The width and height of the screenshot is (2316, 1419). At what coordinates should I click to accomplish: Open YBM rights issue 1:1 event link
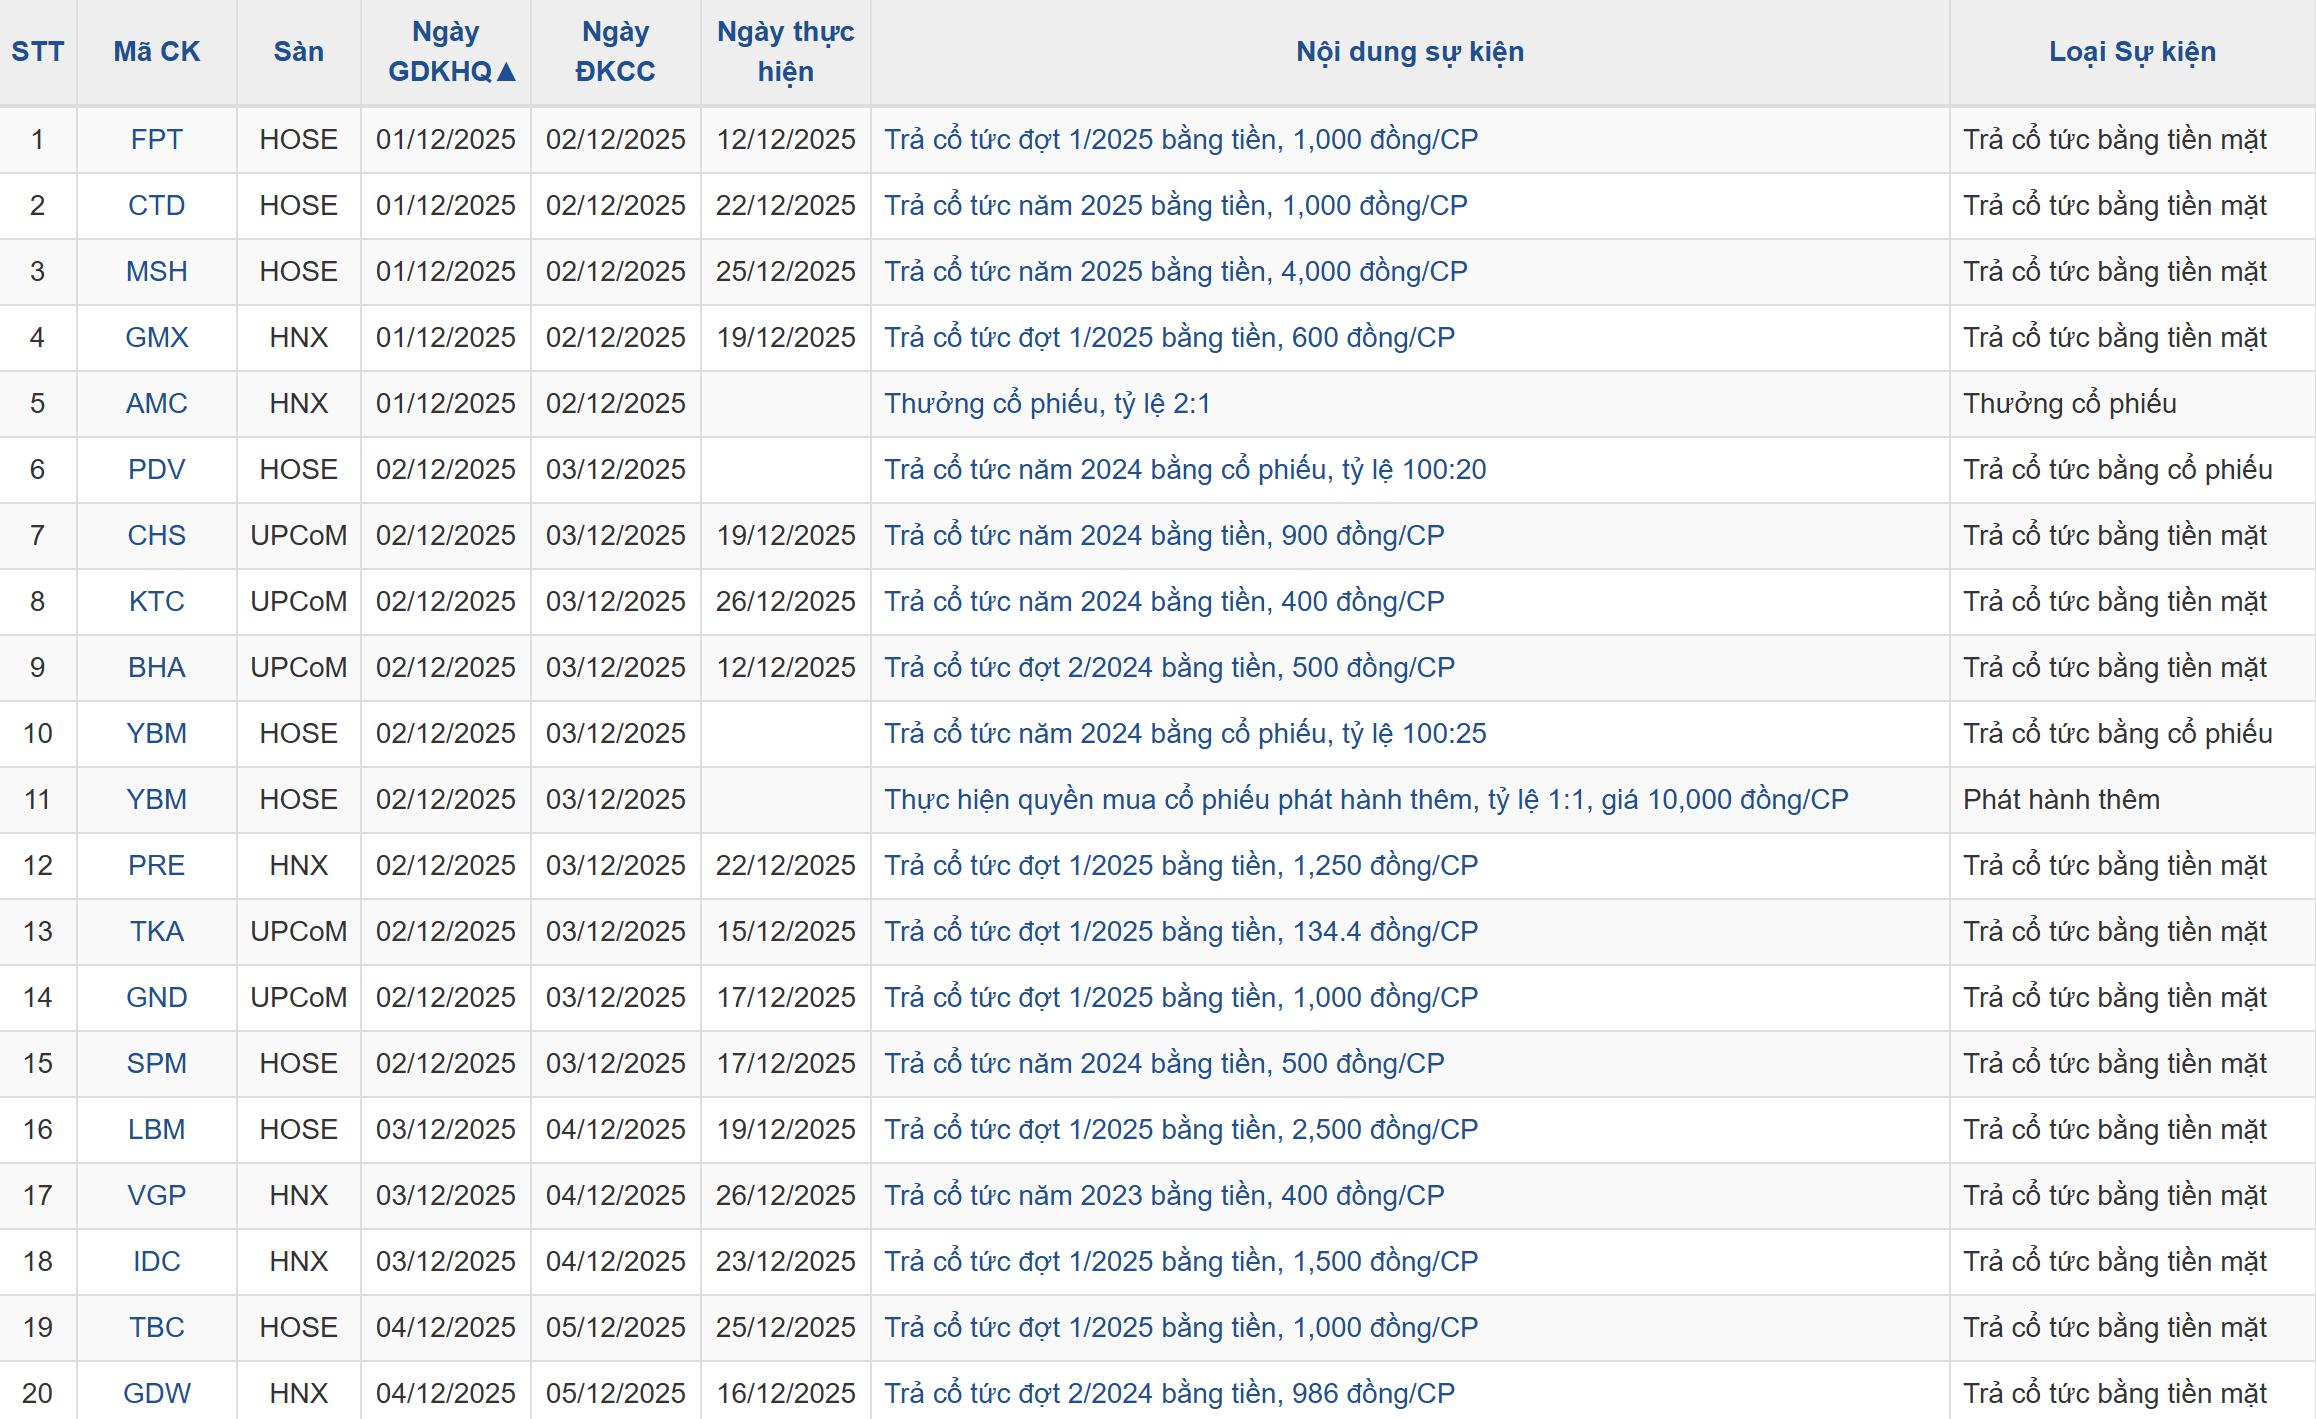tap(1365, 799)
